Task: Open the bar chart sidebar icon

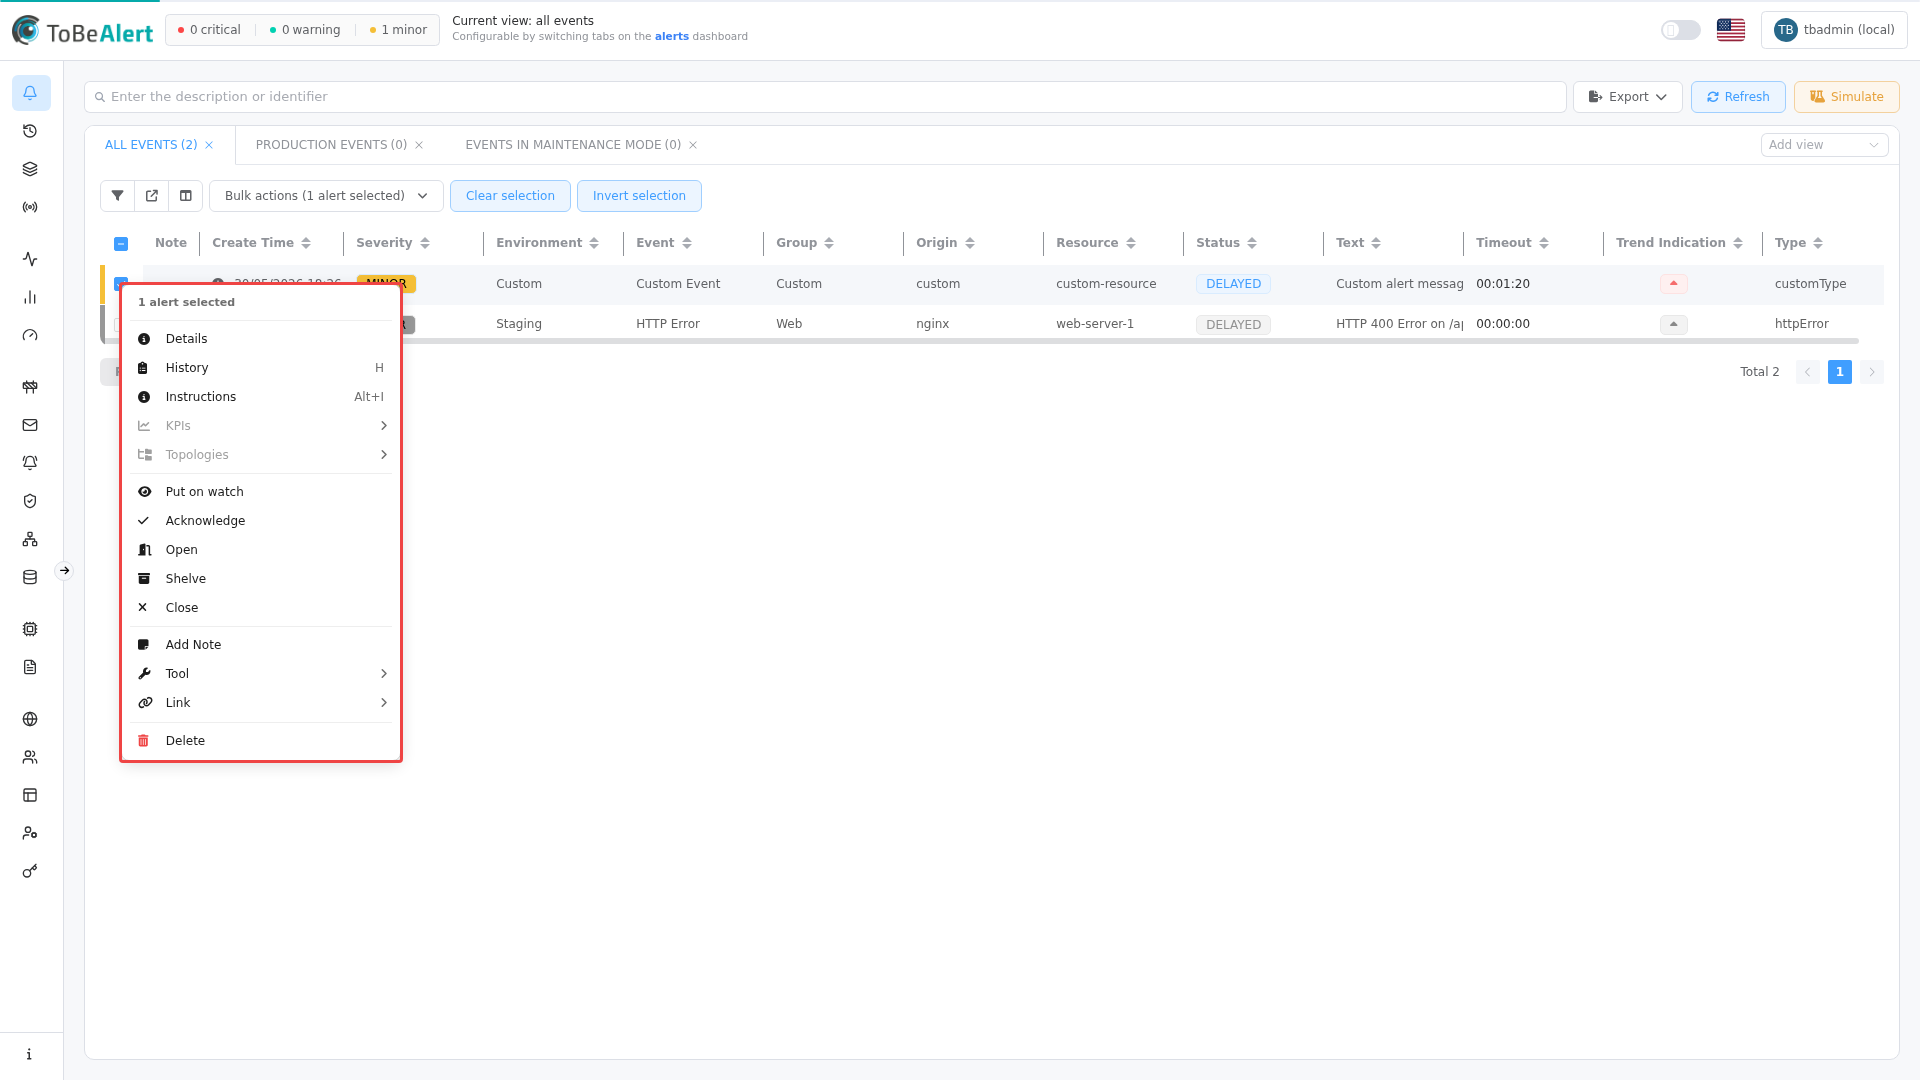Action: coord(30,297)
